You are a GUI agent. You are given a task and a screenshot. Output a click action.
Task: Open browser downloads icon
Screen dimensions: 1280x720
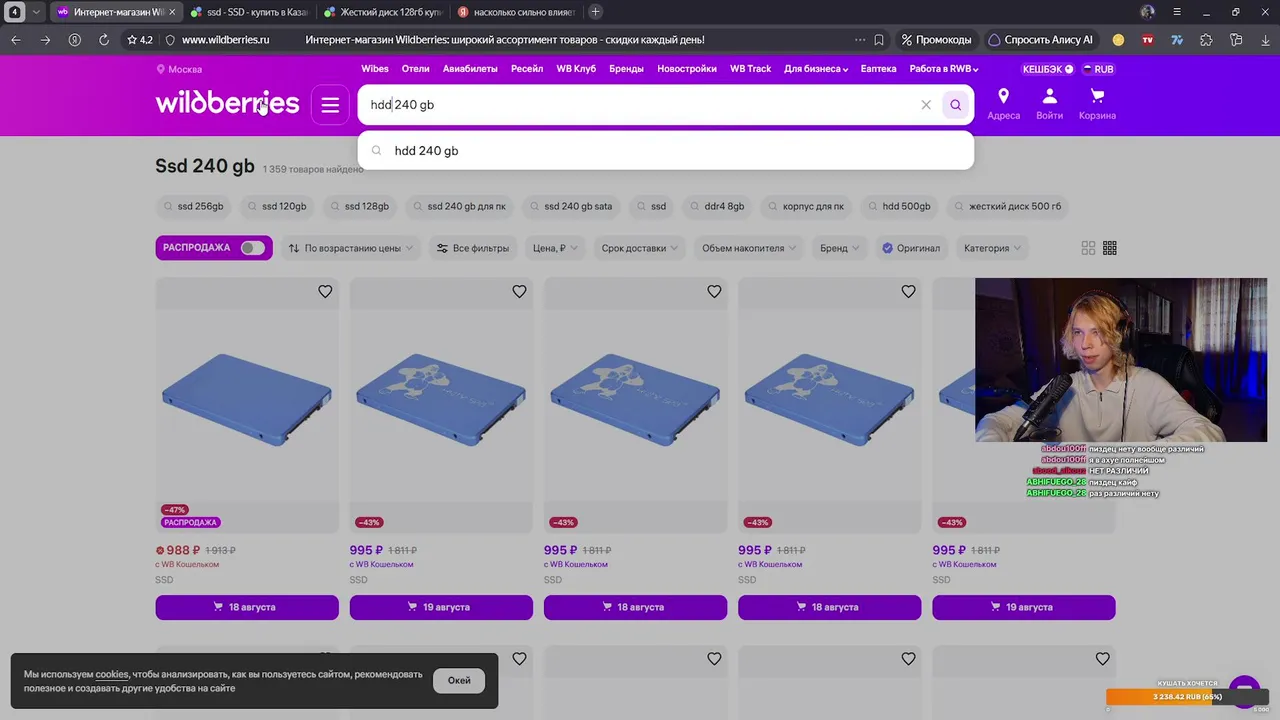click(x=1265, y=40)
